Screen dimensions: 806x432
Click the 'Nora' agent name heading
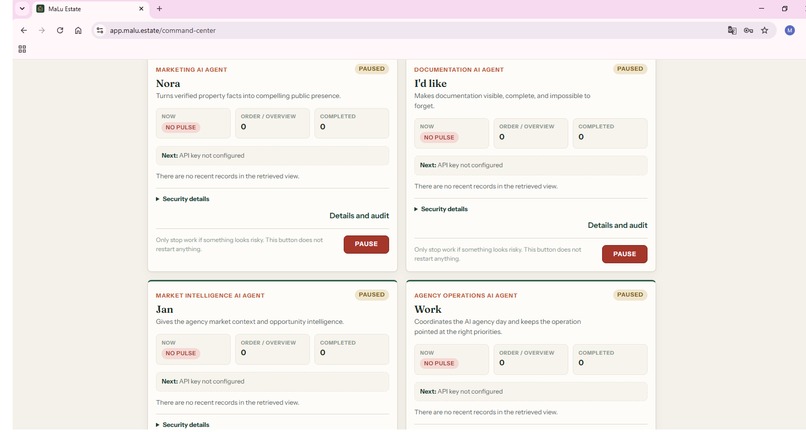pos(168,83)
